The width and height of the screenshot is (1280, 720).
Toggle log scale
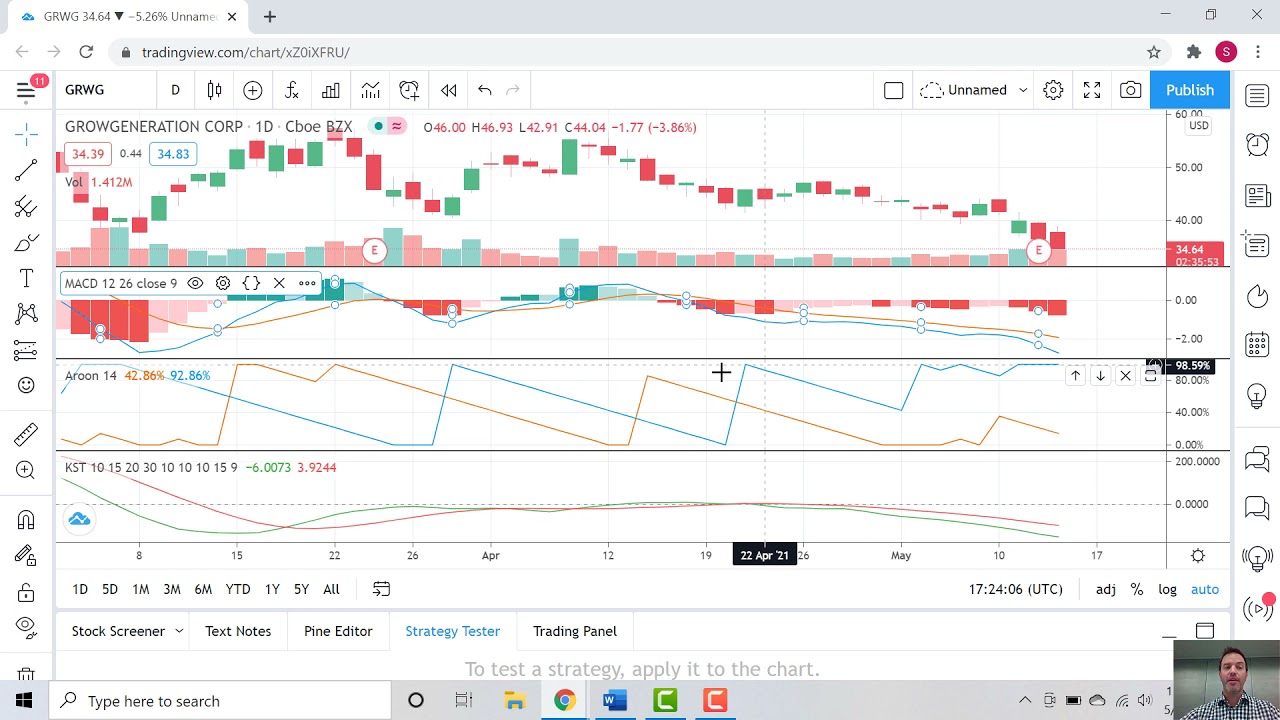(x=1167, y=589)
